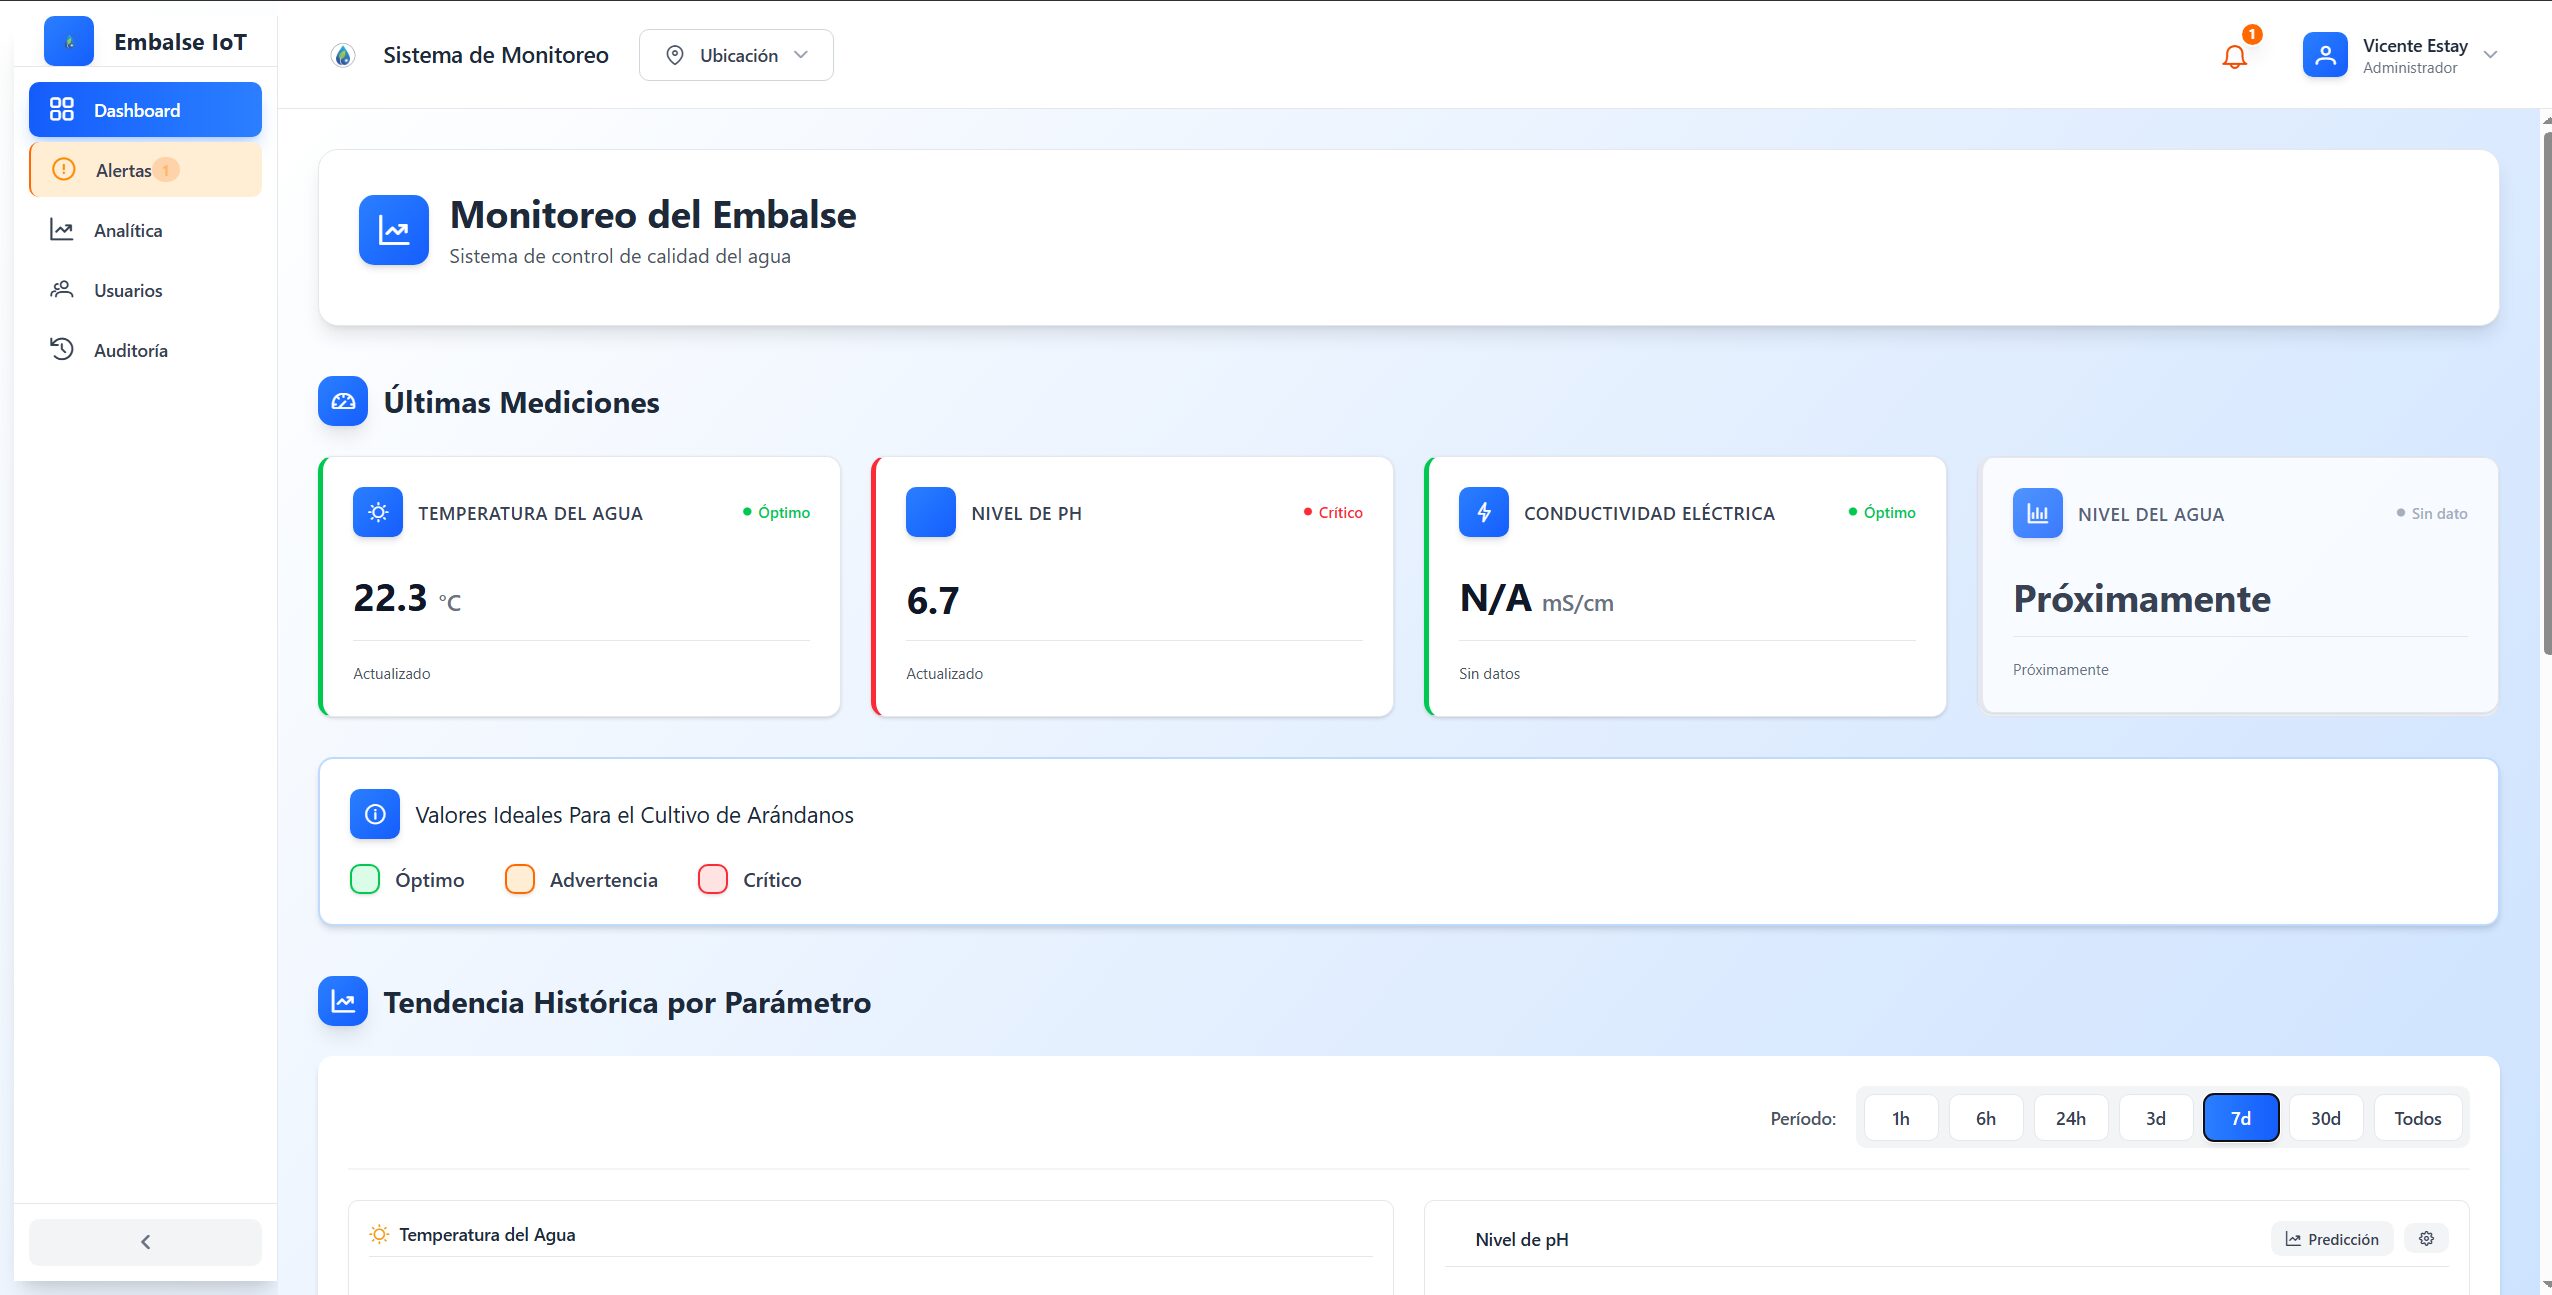
Task: Click the Nivel de pH measurement card
Action: (x=1132, y=586)
